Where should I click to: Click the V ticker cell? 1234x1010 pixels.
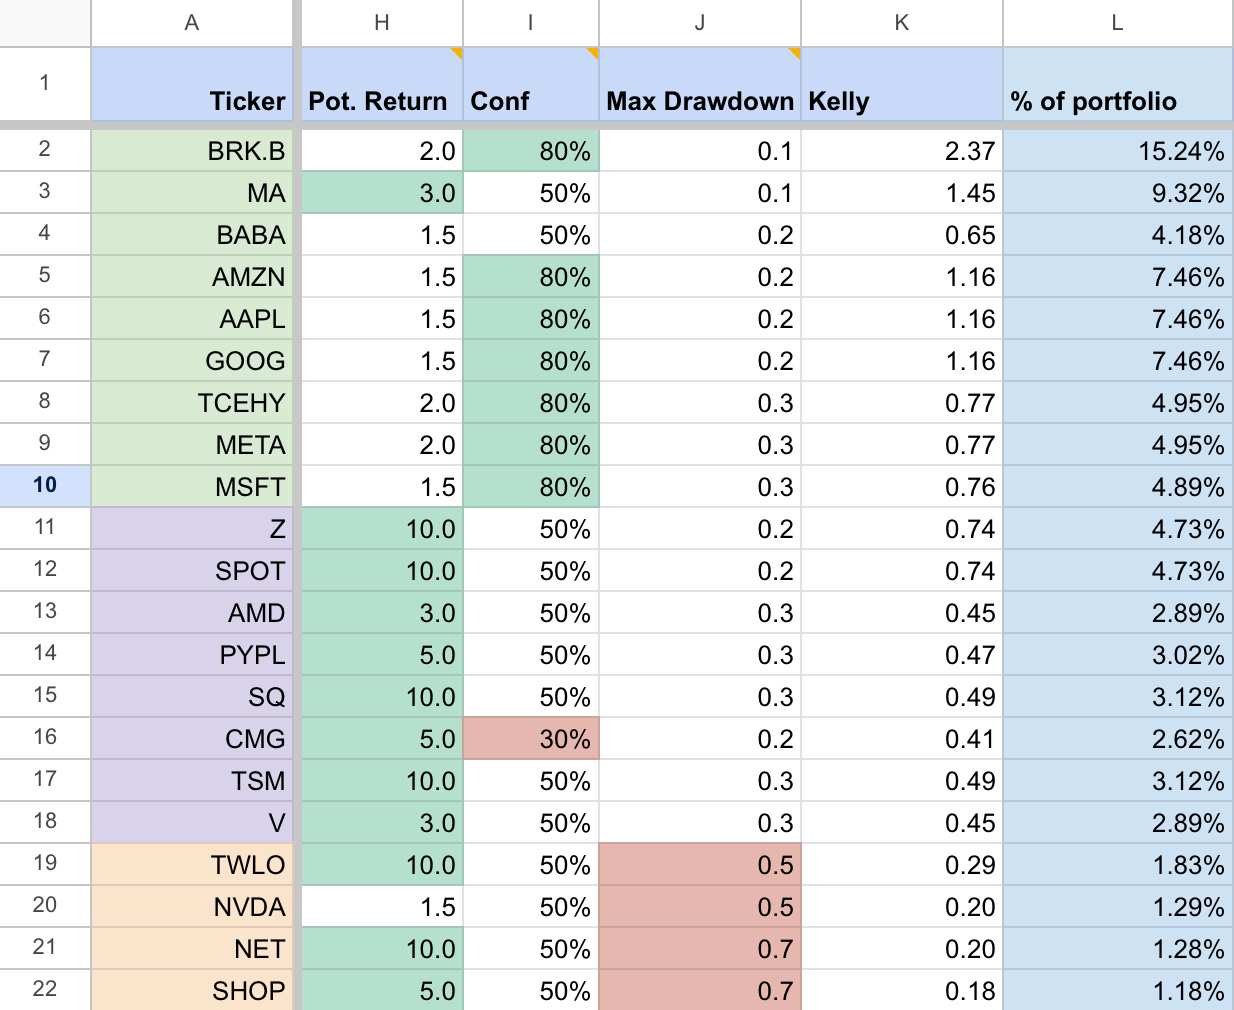pyautogui.click(x=192, y=823)
